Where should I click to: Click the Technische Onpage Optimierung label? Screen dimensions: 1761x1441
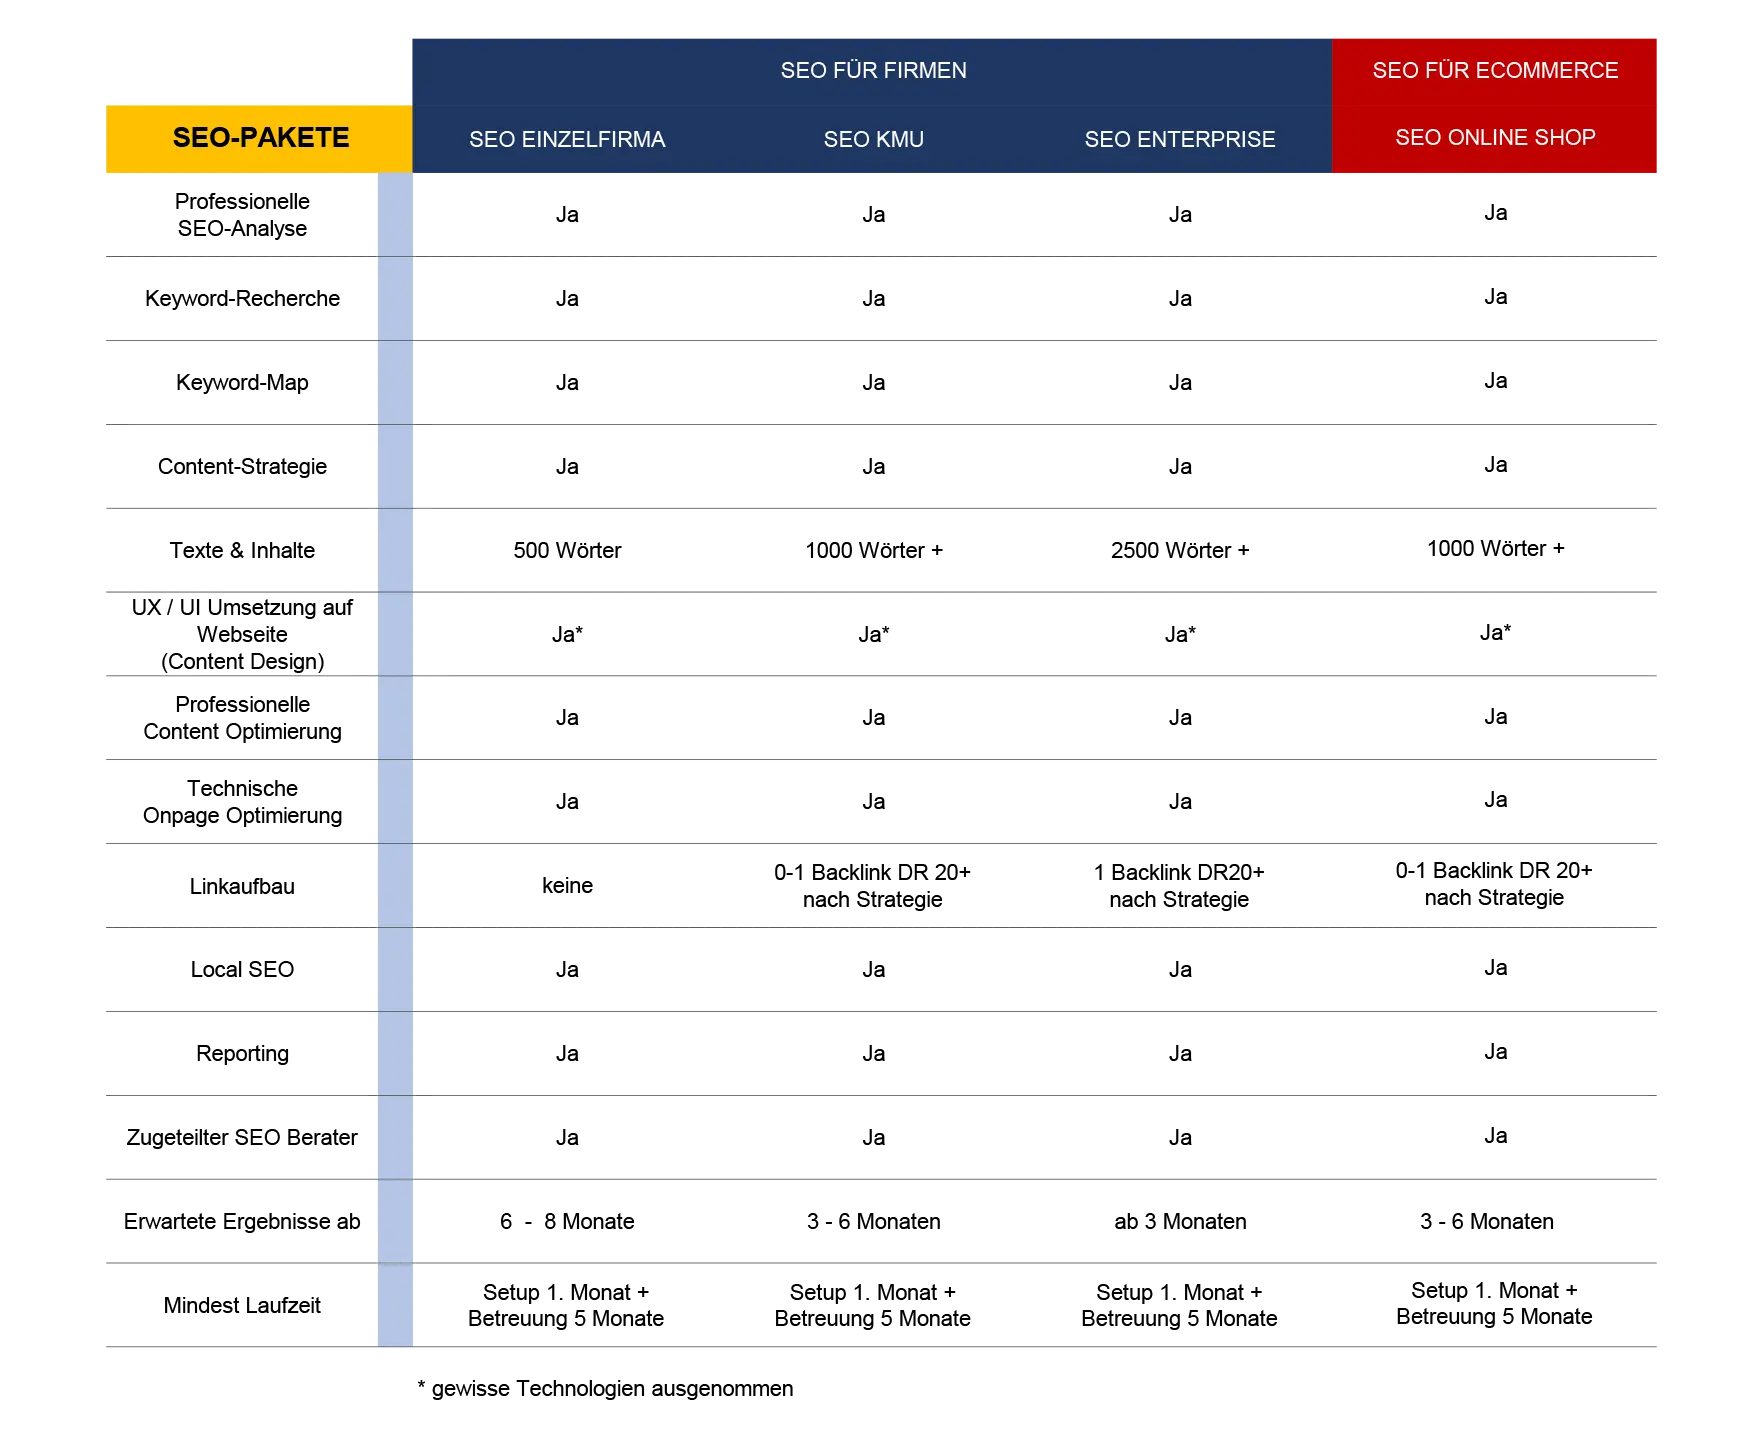click(x=242, y=802)
